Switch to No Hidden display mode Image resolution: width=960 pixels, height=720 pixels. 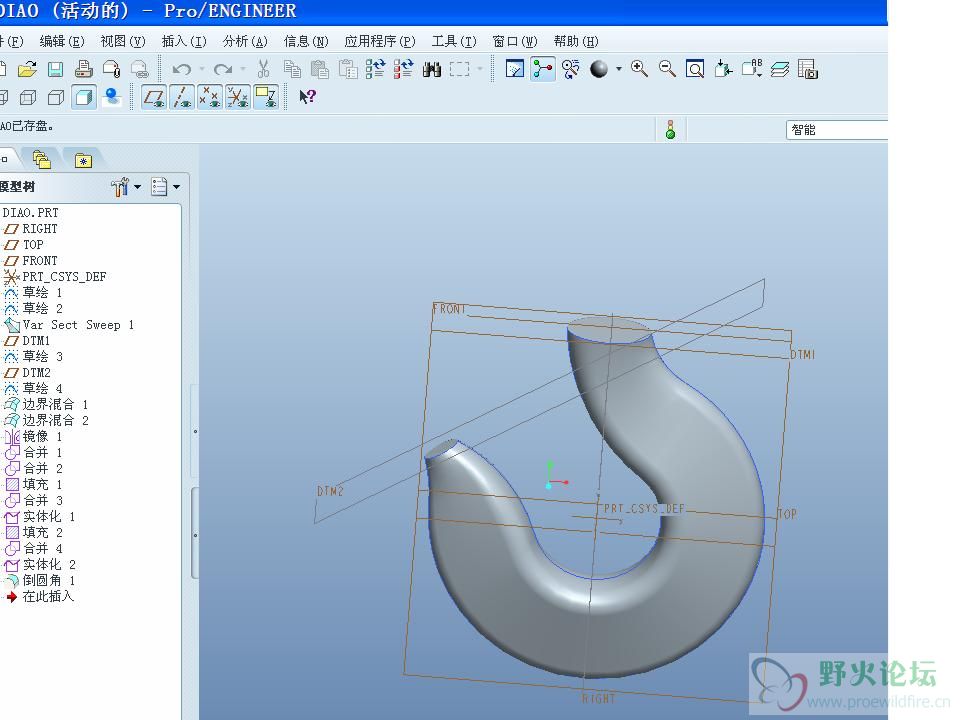(56, 97)
